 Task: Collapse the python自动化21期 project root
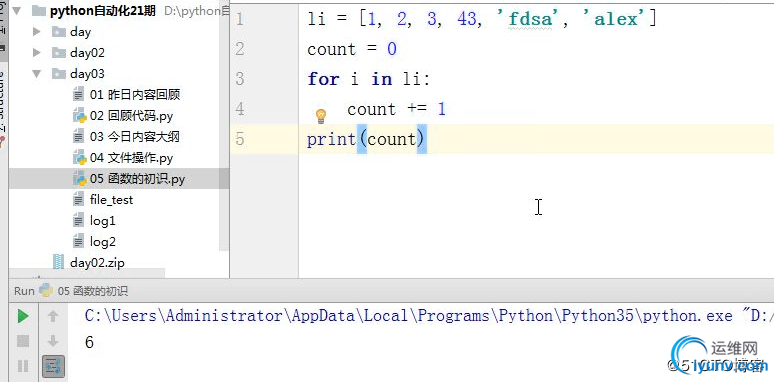(17, 11)
